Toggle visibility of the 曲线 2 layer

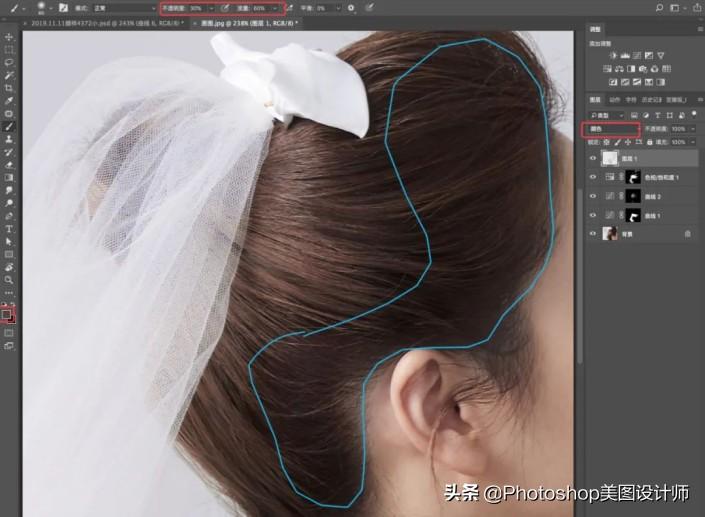pyautogui.click(x=592, y=196)
